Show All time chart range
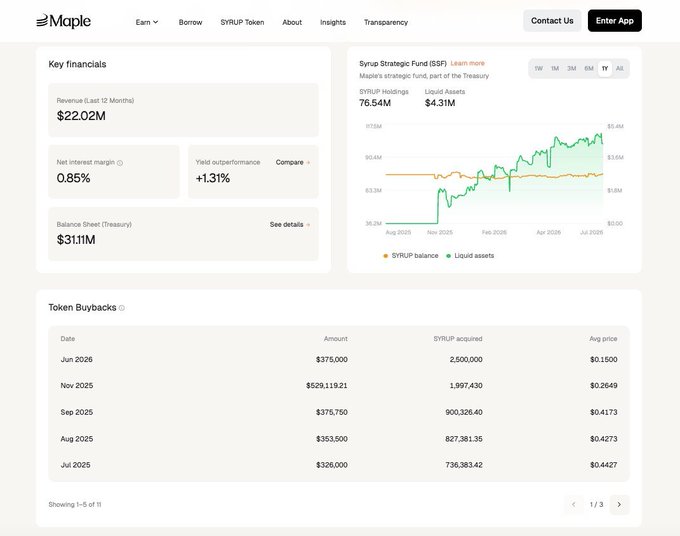This screenshot has height=536, width=680. tap(620, 69)
